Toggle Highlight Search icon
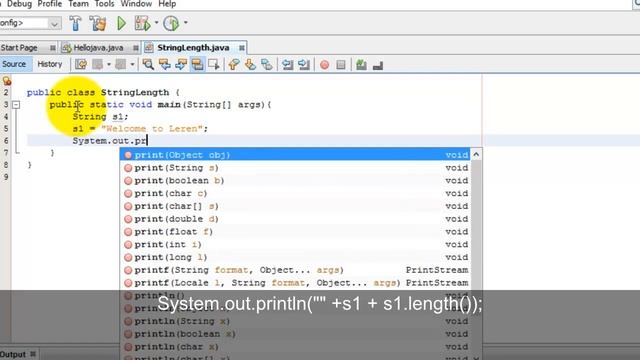 198,64
